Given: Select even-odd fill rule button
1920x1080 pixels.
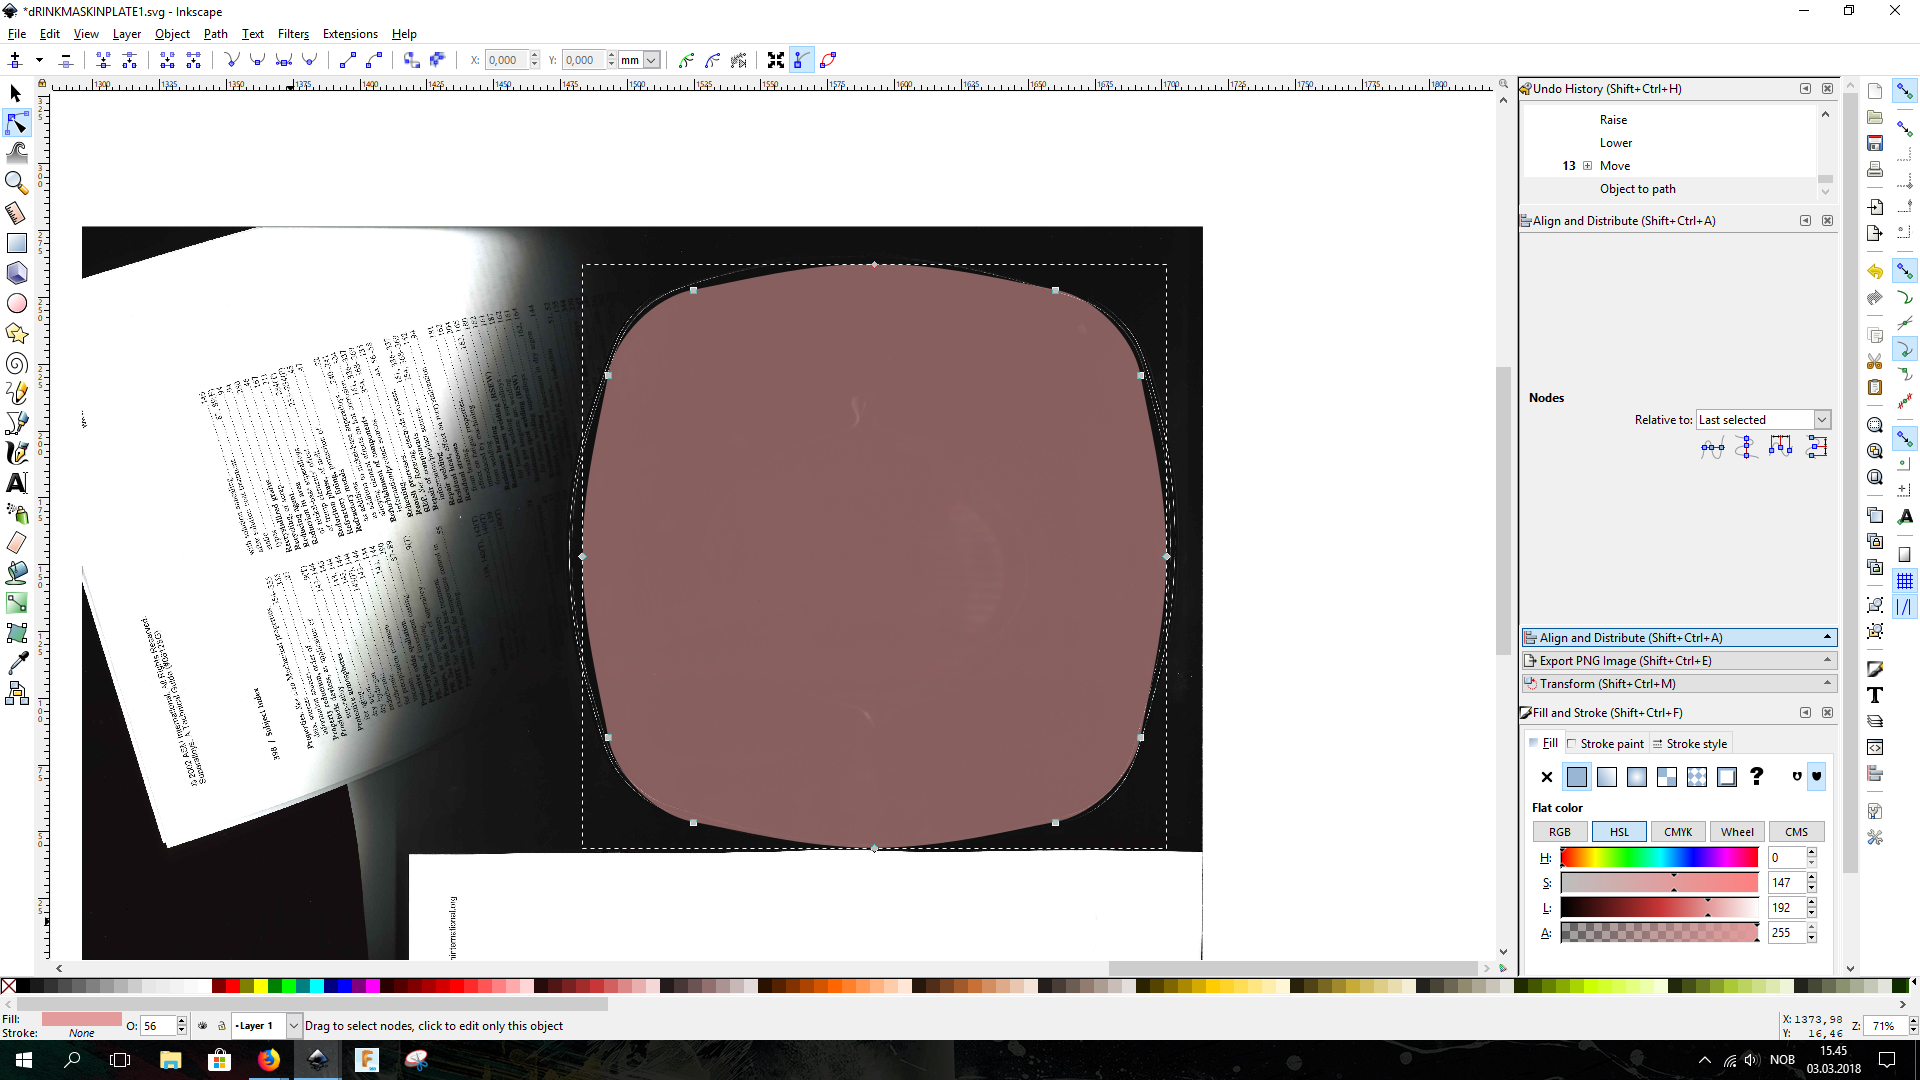Looking at the screenshot, I should [1797, 777].
